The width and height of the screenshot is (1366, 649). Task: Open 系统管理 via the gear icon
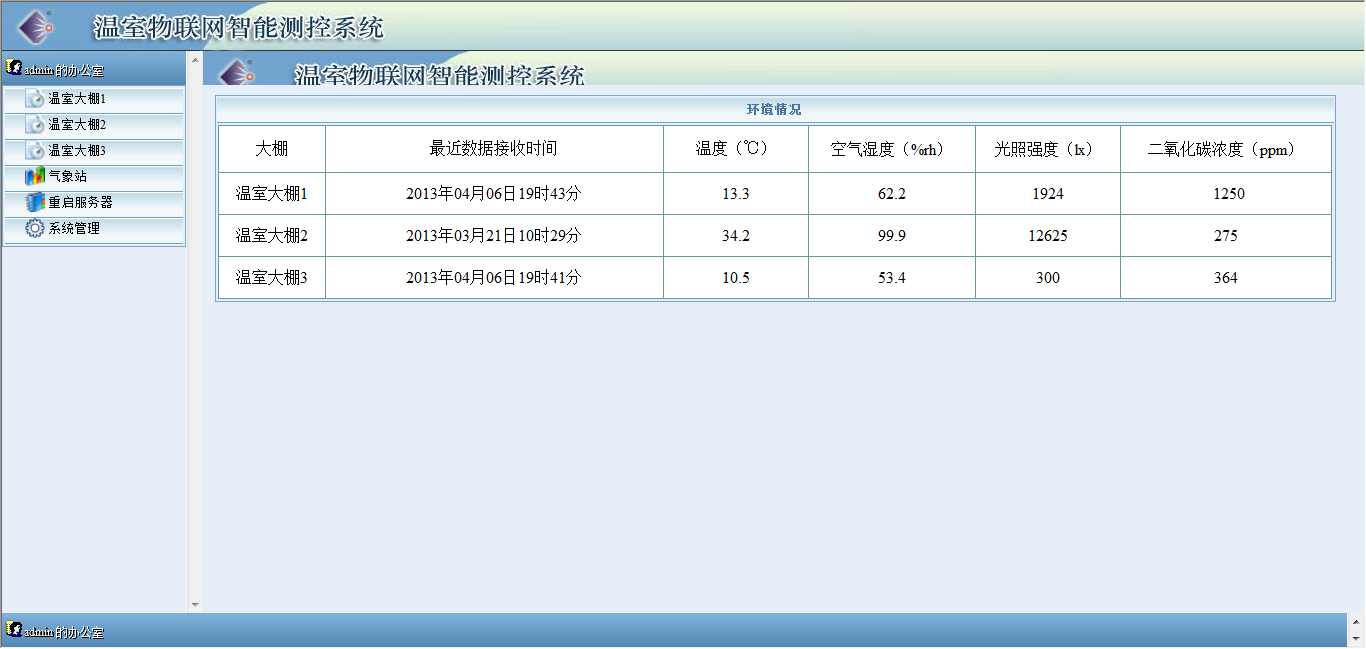coord(35,228)
